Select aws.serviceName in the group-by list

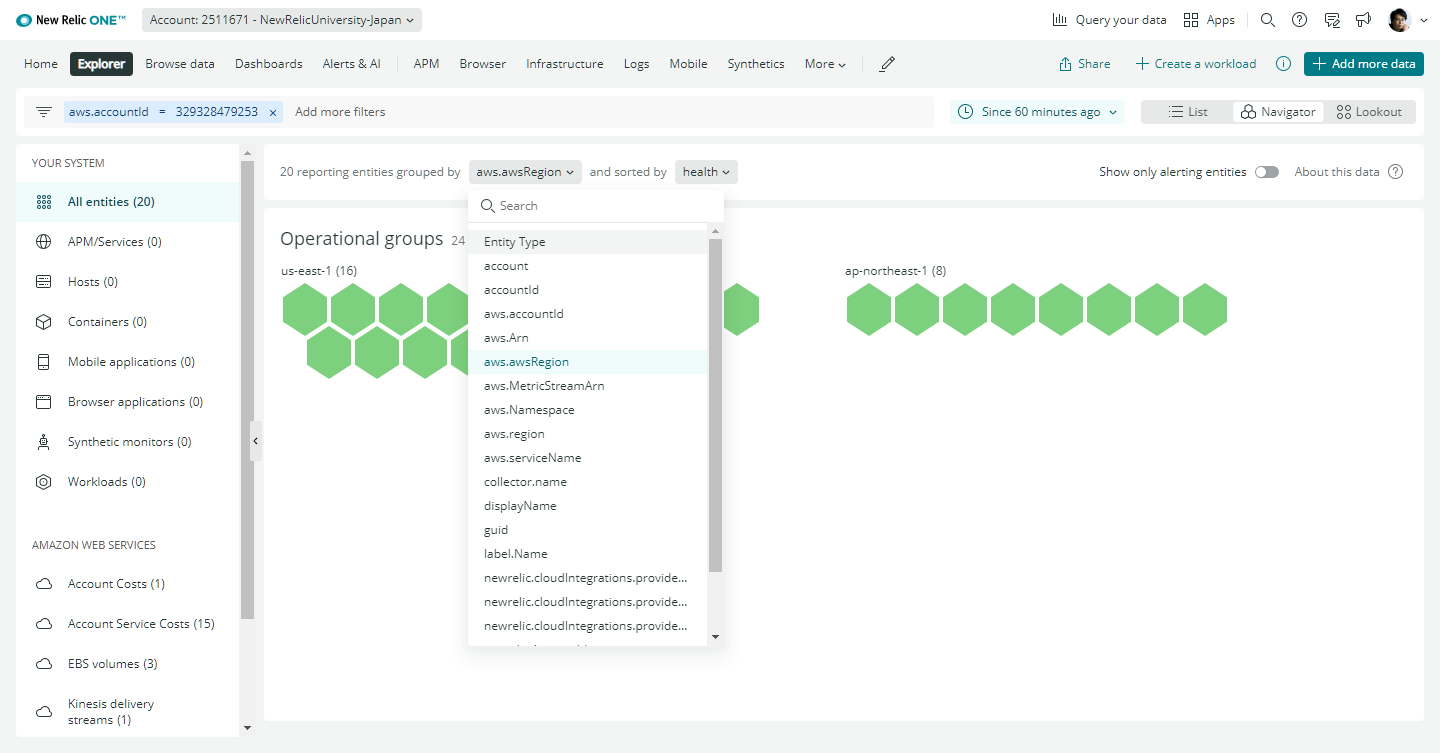point(588,458)
